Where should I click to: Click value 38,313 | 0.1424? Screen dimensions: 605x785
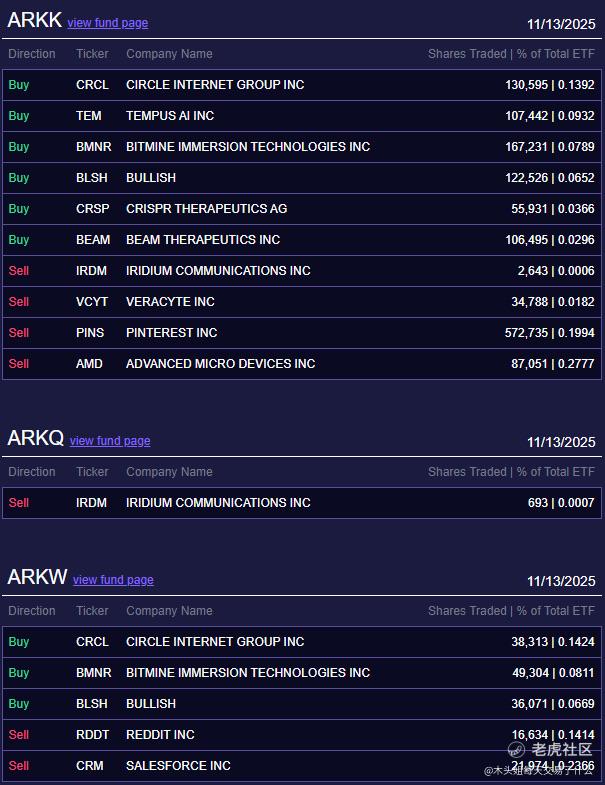point(553,642)
